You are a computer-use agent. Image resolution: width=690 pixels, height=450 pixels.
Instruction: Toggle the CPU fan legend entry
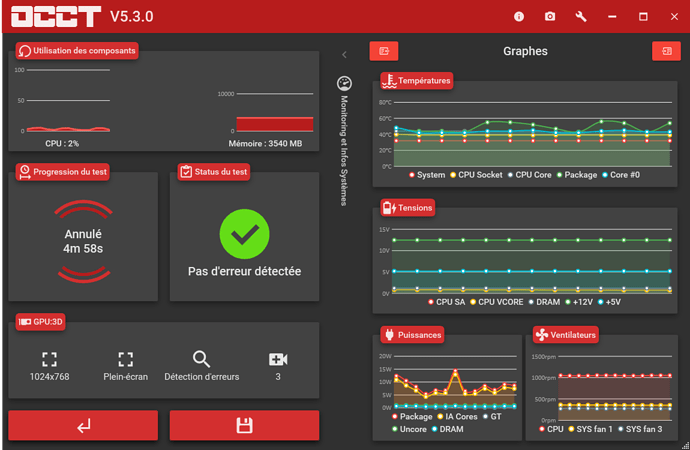pos(551,429)
